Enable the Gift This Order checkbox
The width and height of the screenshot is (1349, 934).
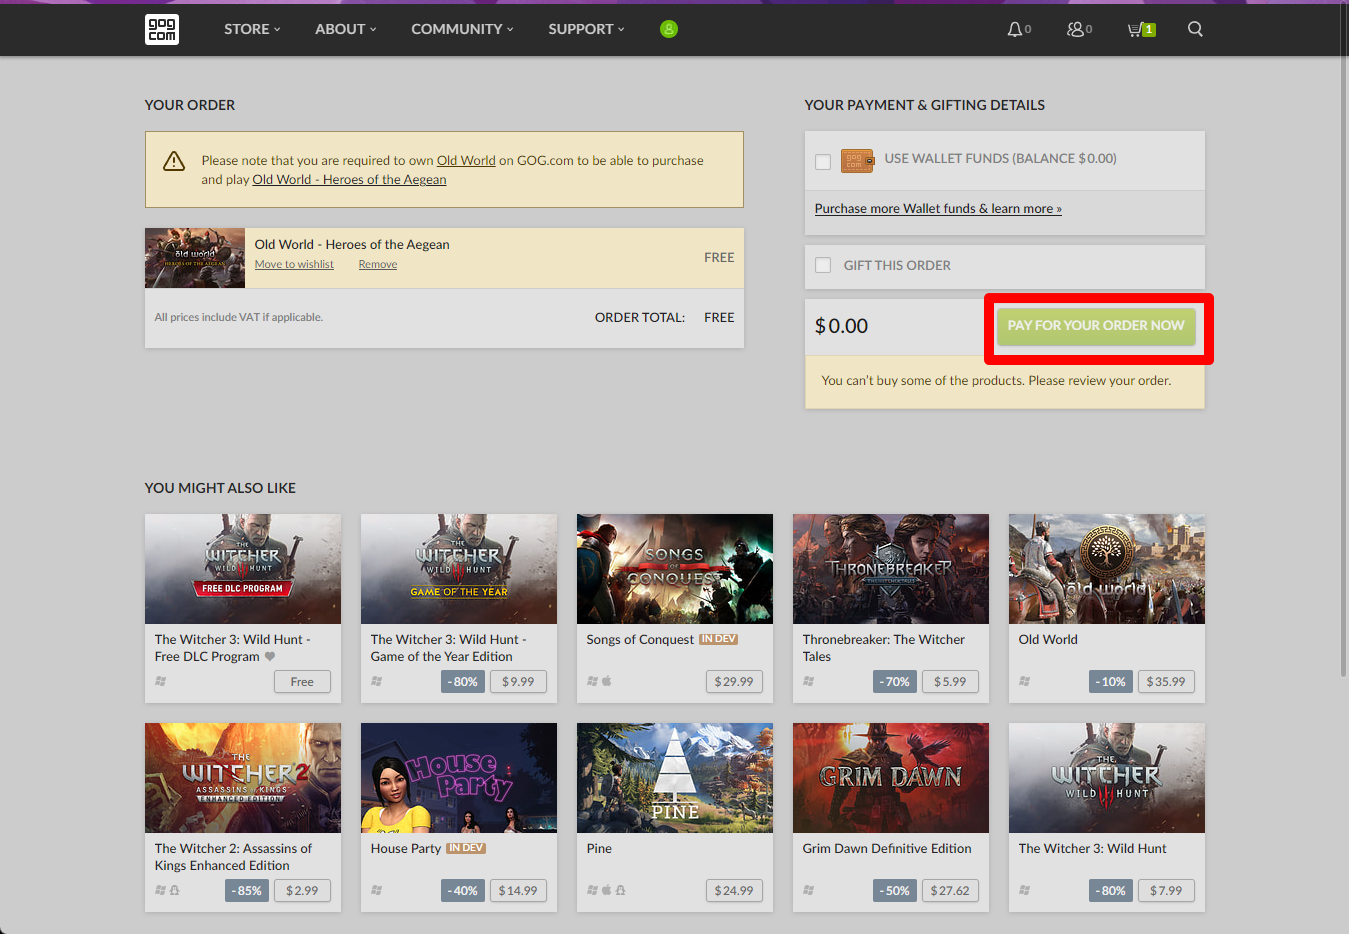(823, 265)
